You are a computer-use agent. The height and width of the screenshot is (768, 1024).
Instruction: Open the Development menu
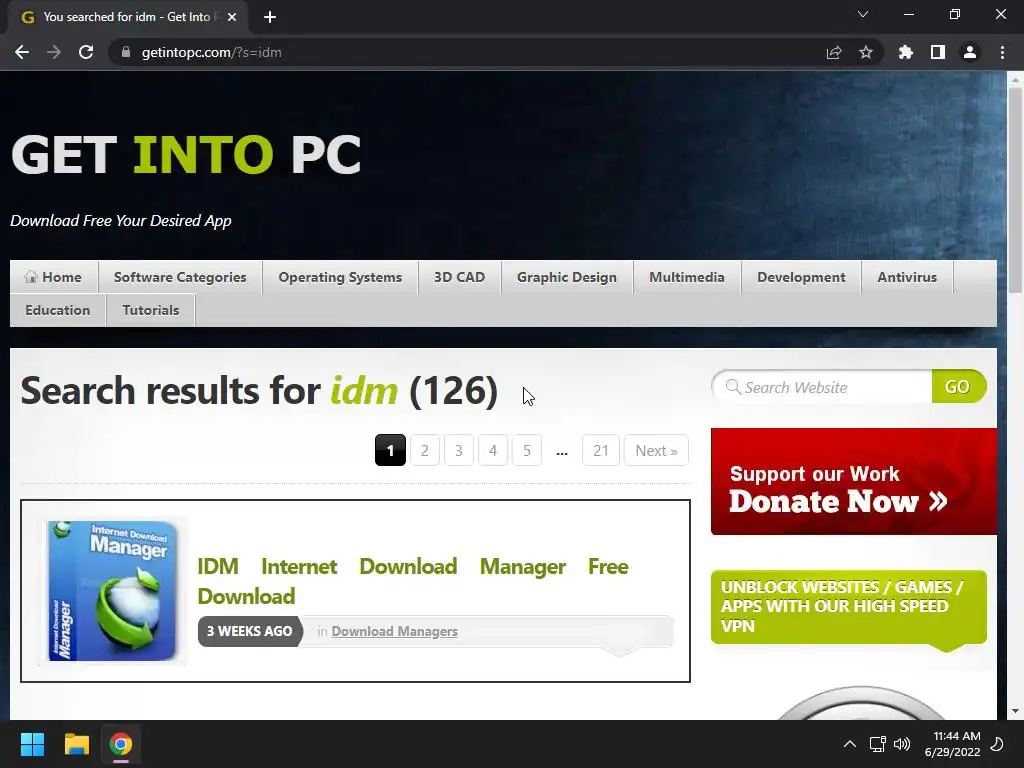801,277
